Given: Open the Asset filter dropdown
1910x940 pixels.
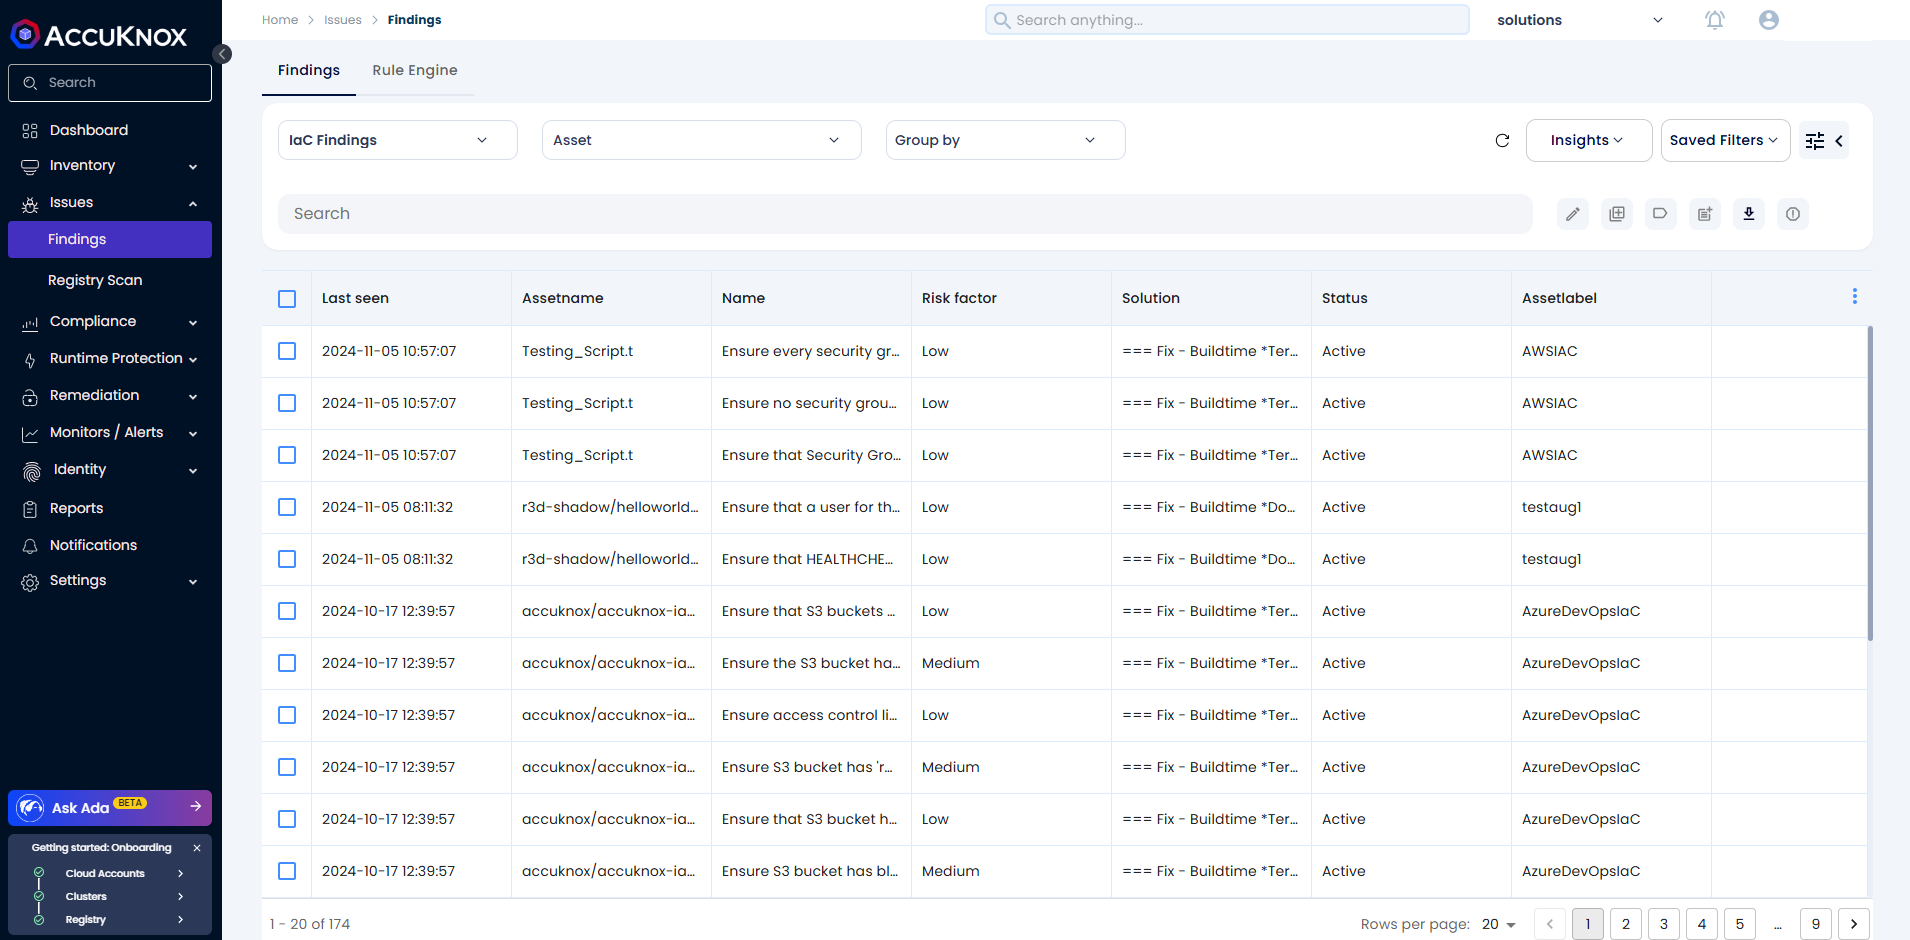Looking at the screenshot, I should (x=702, y=140).
